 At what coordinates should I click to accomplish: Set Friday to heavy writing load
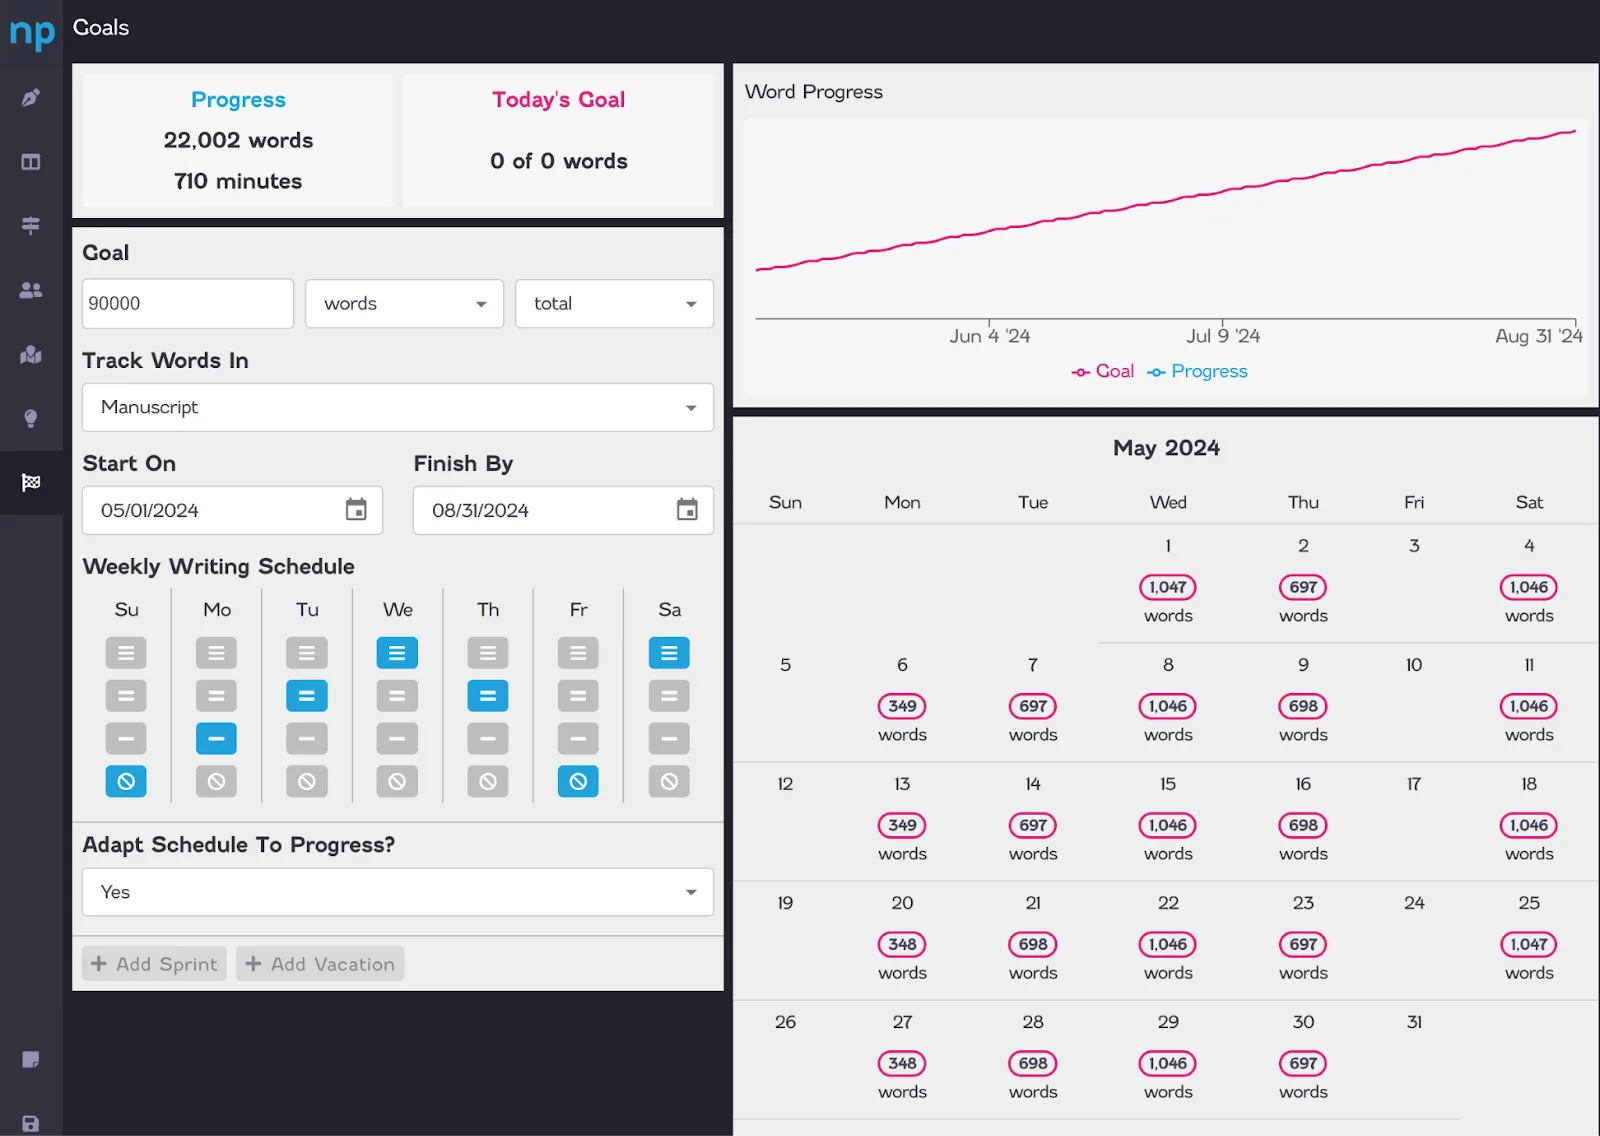pyautogui.click(x=578, y=653)
